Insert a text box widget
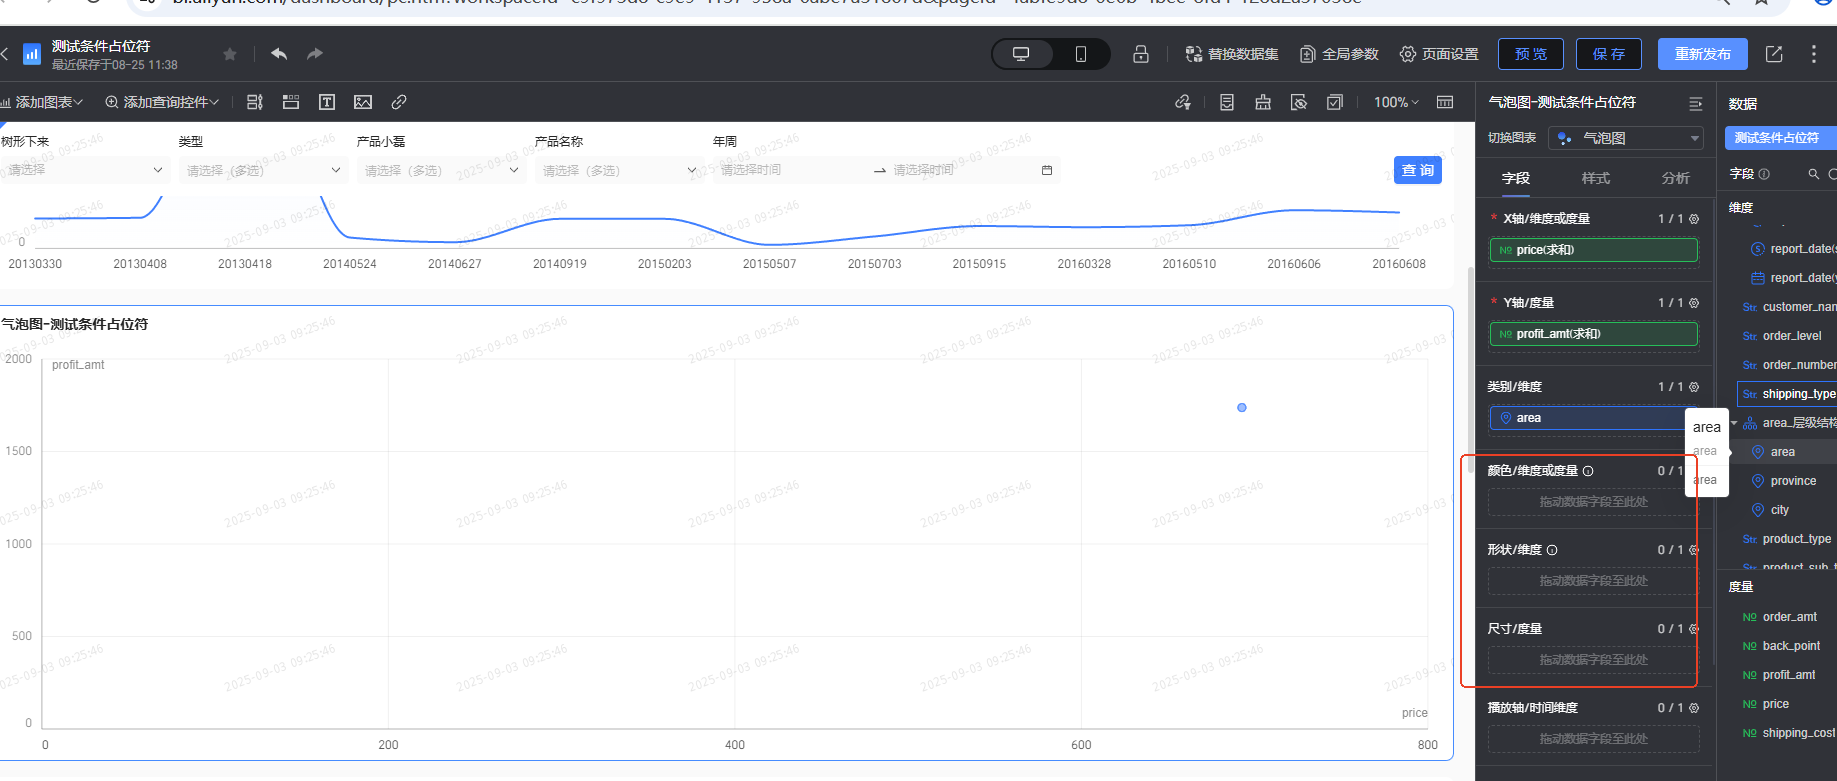This screenshot has width=1837, height=781. coord(327,102)
